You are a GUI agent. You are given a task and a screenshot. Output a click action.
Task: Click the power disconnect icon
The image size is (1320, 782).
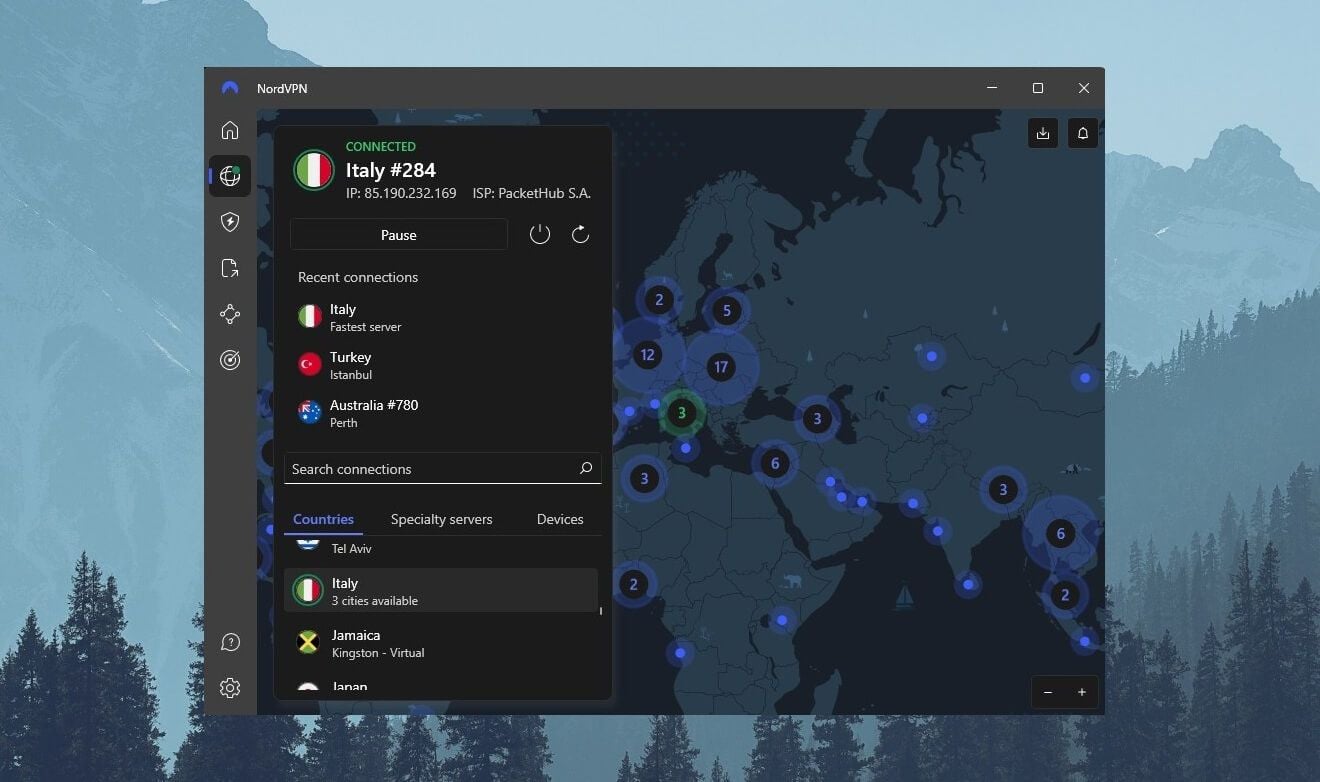pyautogui.click(x=540, y=235)
